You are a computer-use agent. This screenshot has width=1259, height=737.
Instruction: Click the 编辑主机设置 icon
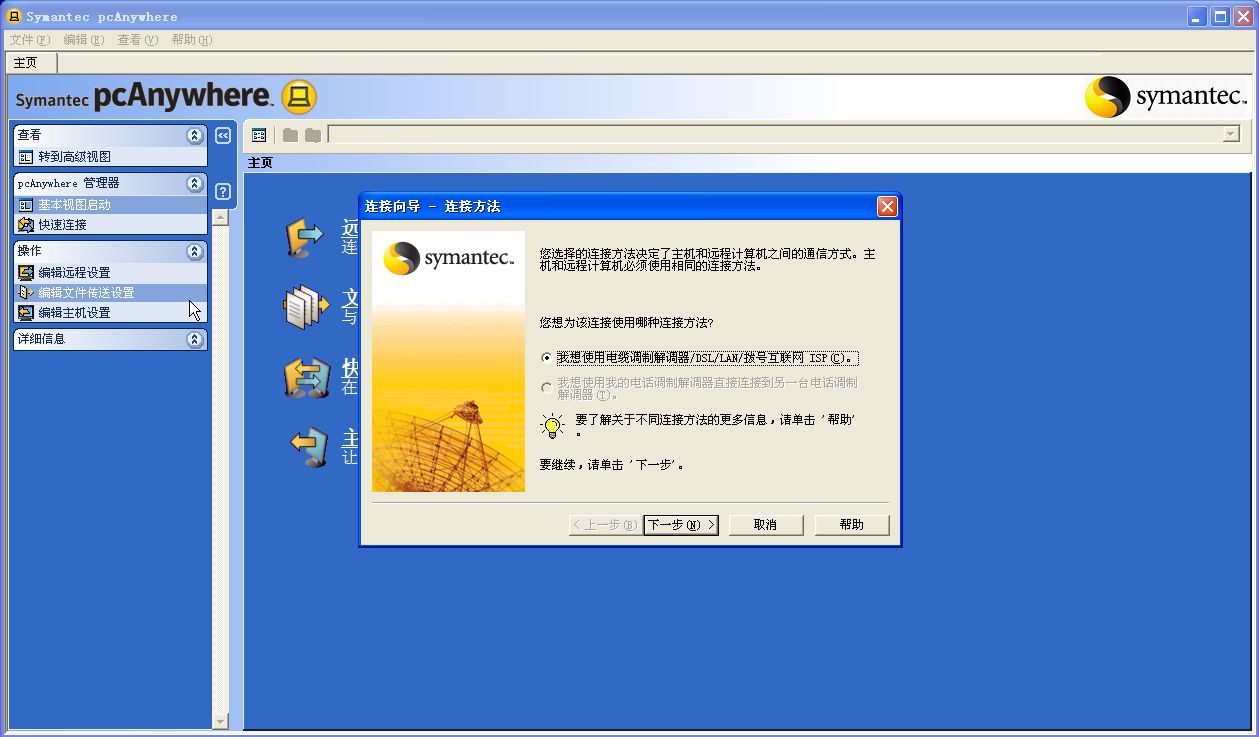coord(26,312)
